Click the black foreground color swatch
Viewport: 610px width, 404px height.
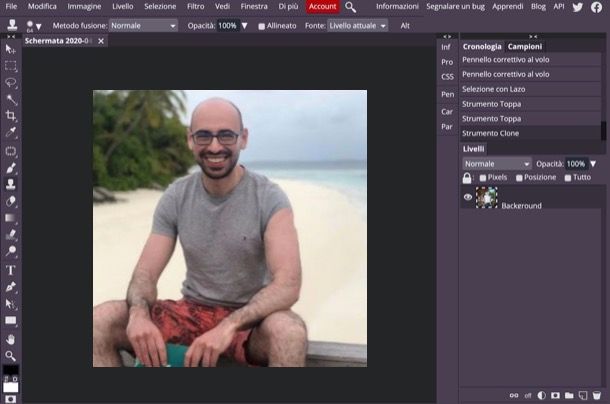click(11, 370)
